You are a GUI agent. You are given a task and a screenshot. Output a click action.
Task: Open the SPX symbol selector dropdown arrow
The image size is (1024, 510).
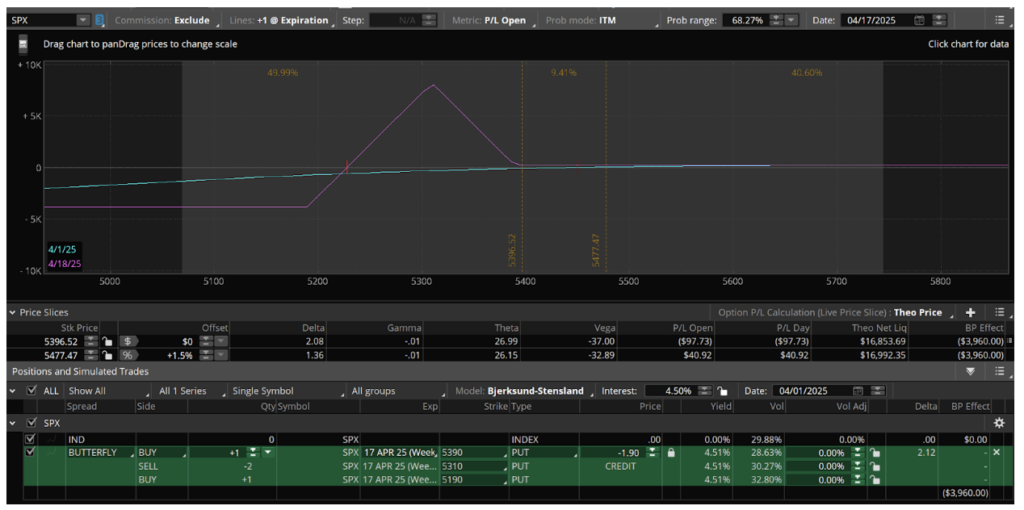pyautogui.click(x=83, y=20)
